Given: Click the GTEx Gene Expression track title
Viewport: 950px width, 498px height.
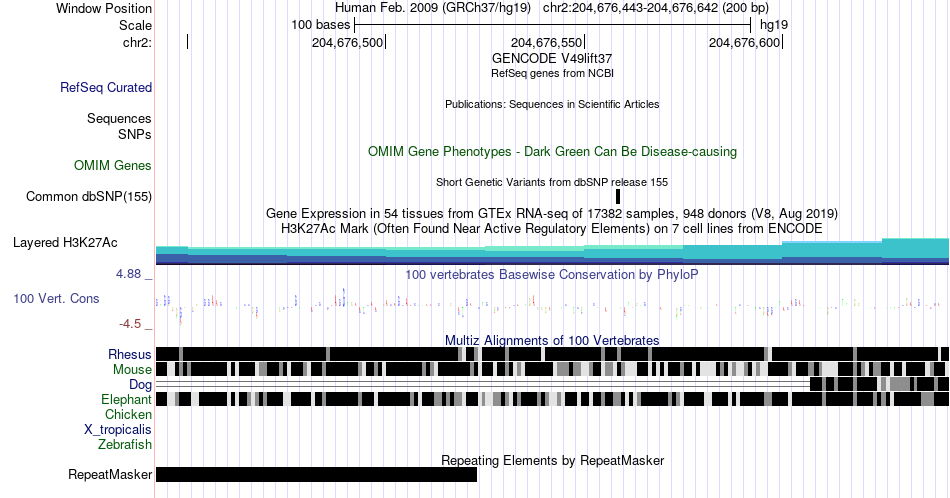Looking at the screenshot, I should tap(552, 213).
